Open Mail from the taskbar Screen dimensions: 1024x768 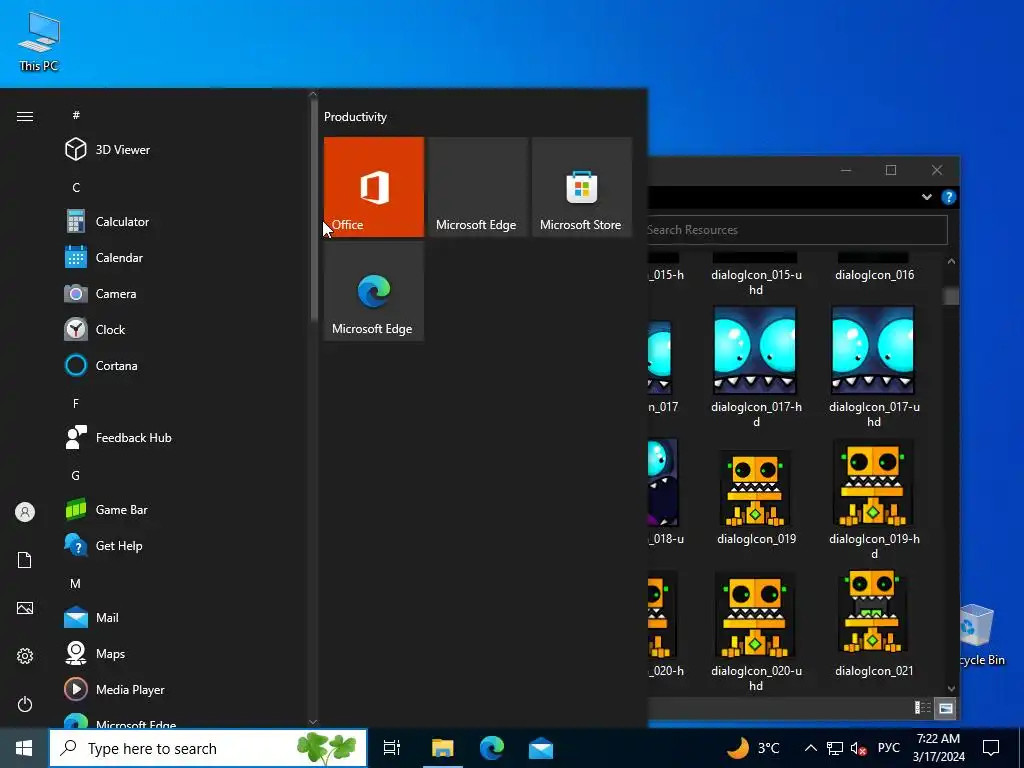541,748
